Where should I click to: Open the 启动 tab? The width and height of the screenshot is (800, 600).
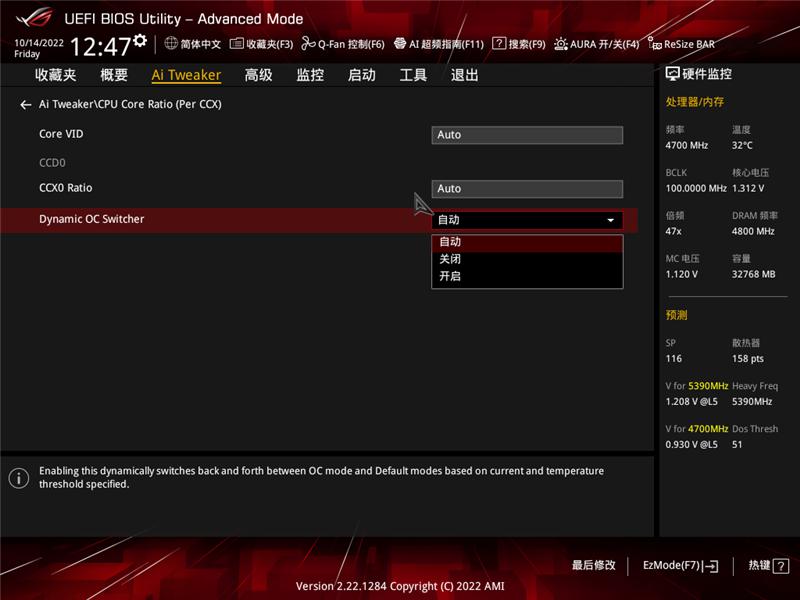362,75
